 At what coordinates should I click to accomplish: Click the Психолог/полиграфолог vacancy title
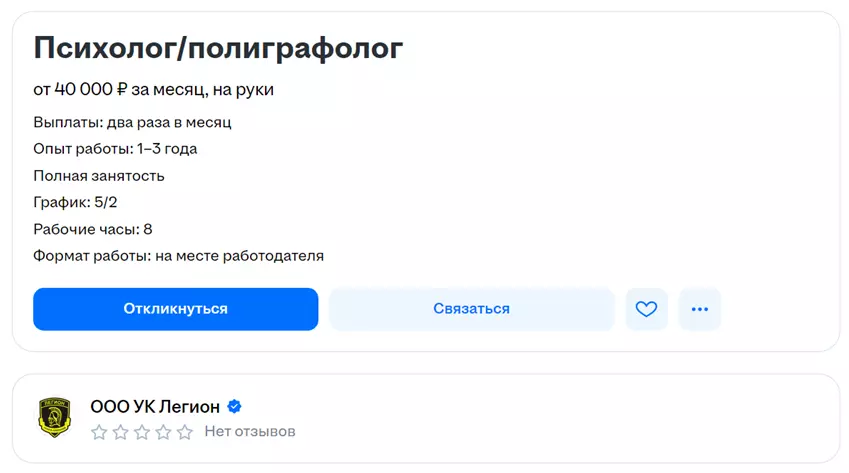218,47
